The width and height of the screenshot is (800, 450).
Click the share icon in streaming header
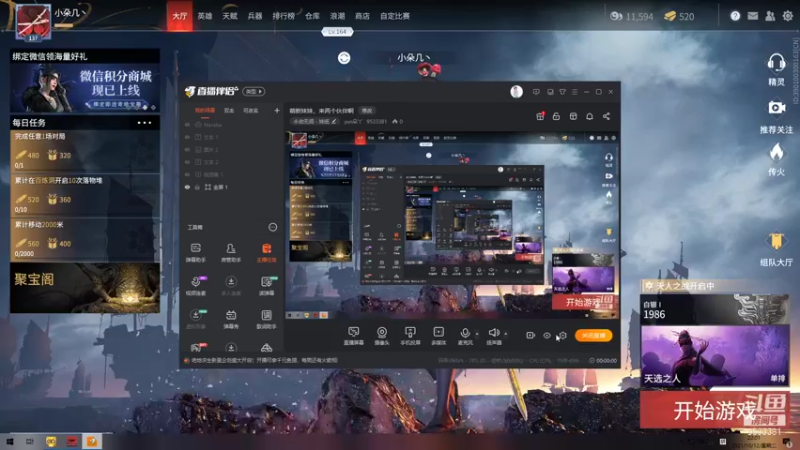click(606, 116)
